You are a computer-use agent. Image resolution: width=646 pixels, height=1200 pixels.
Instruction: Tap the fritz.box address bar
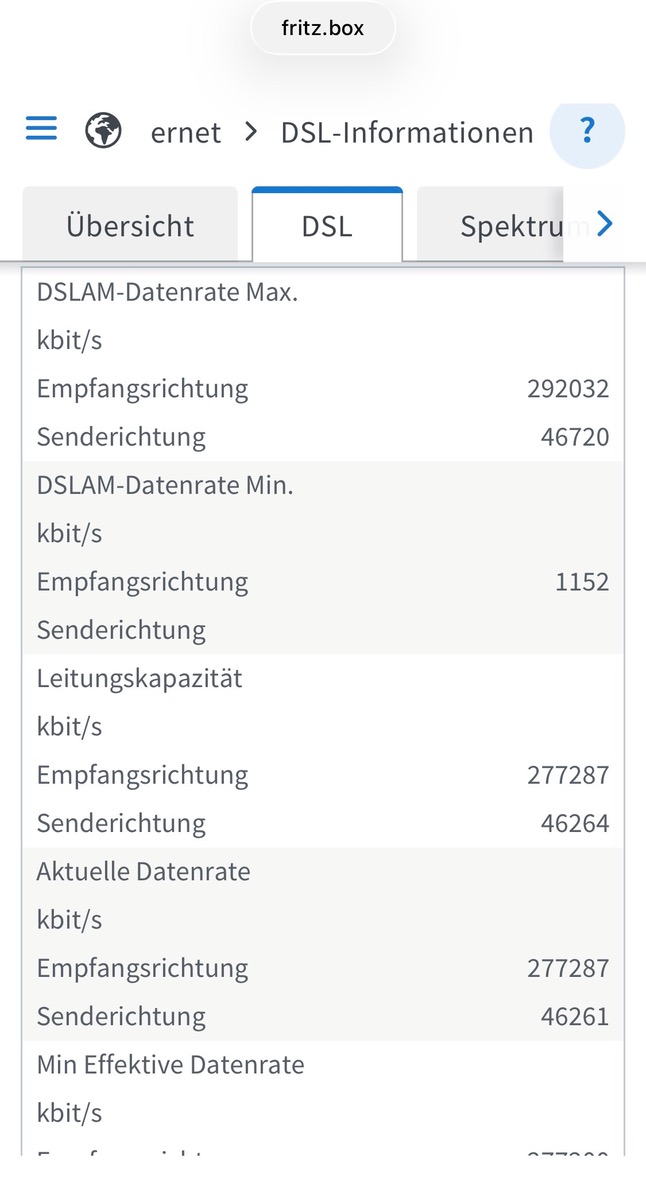[x=322, y=29]
